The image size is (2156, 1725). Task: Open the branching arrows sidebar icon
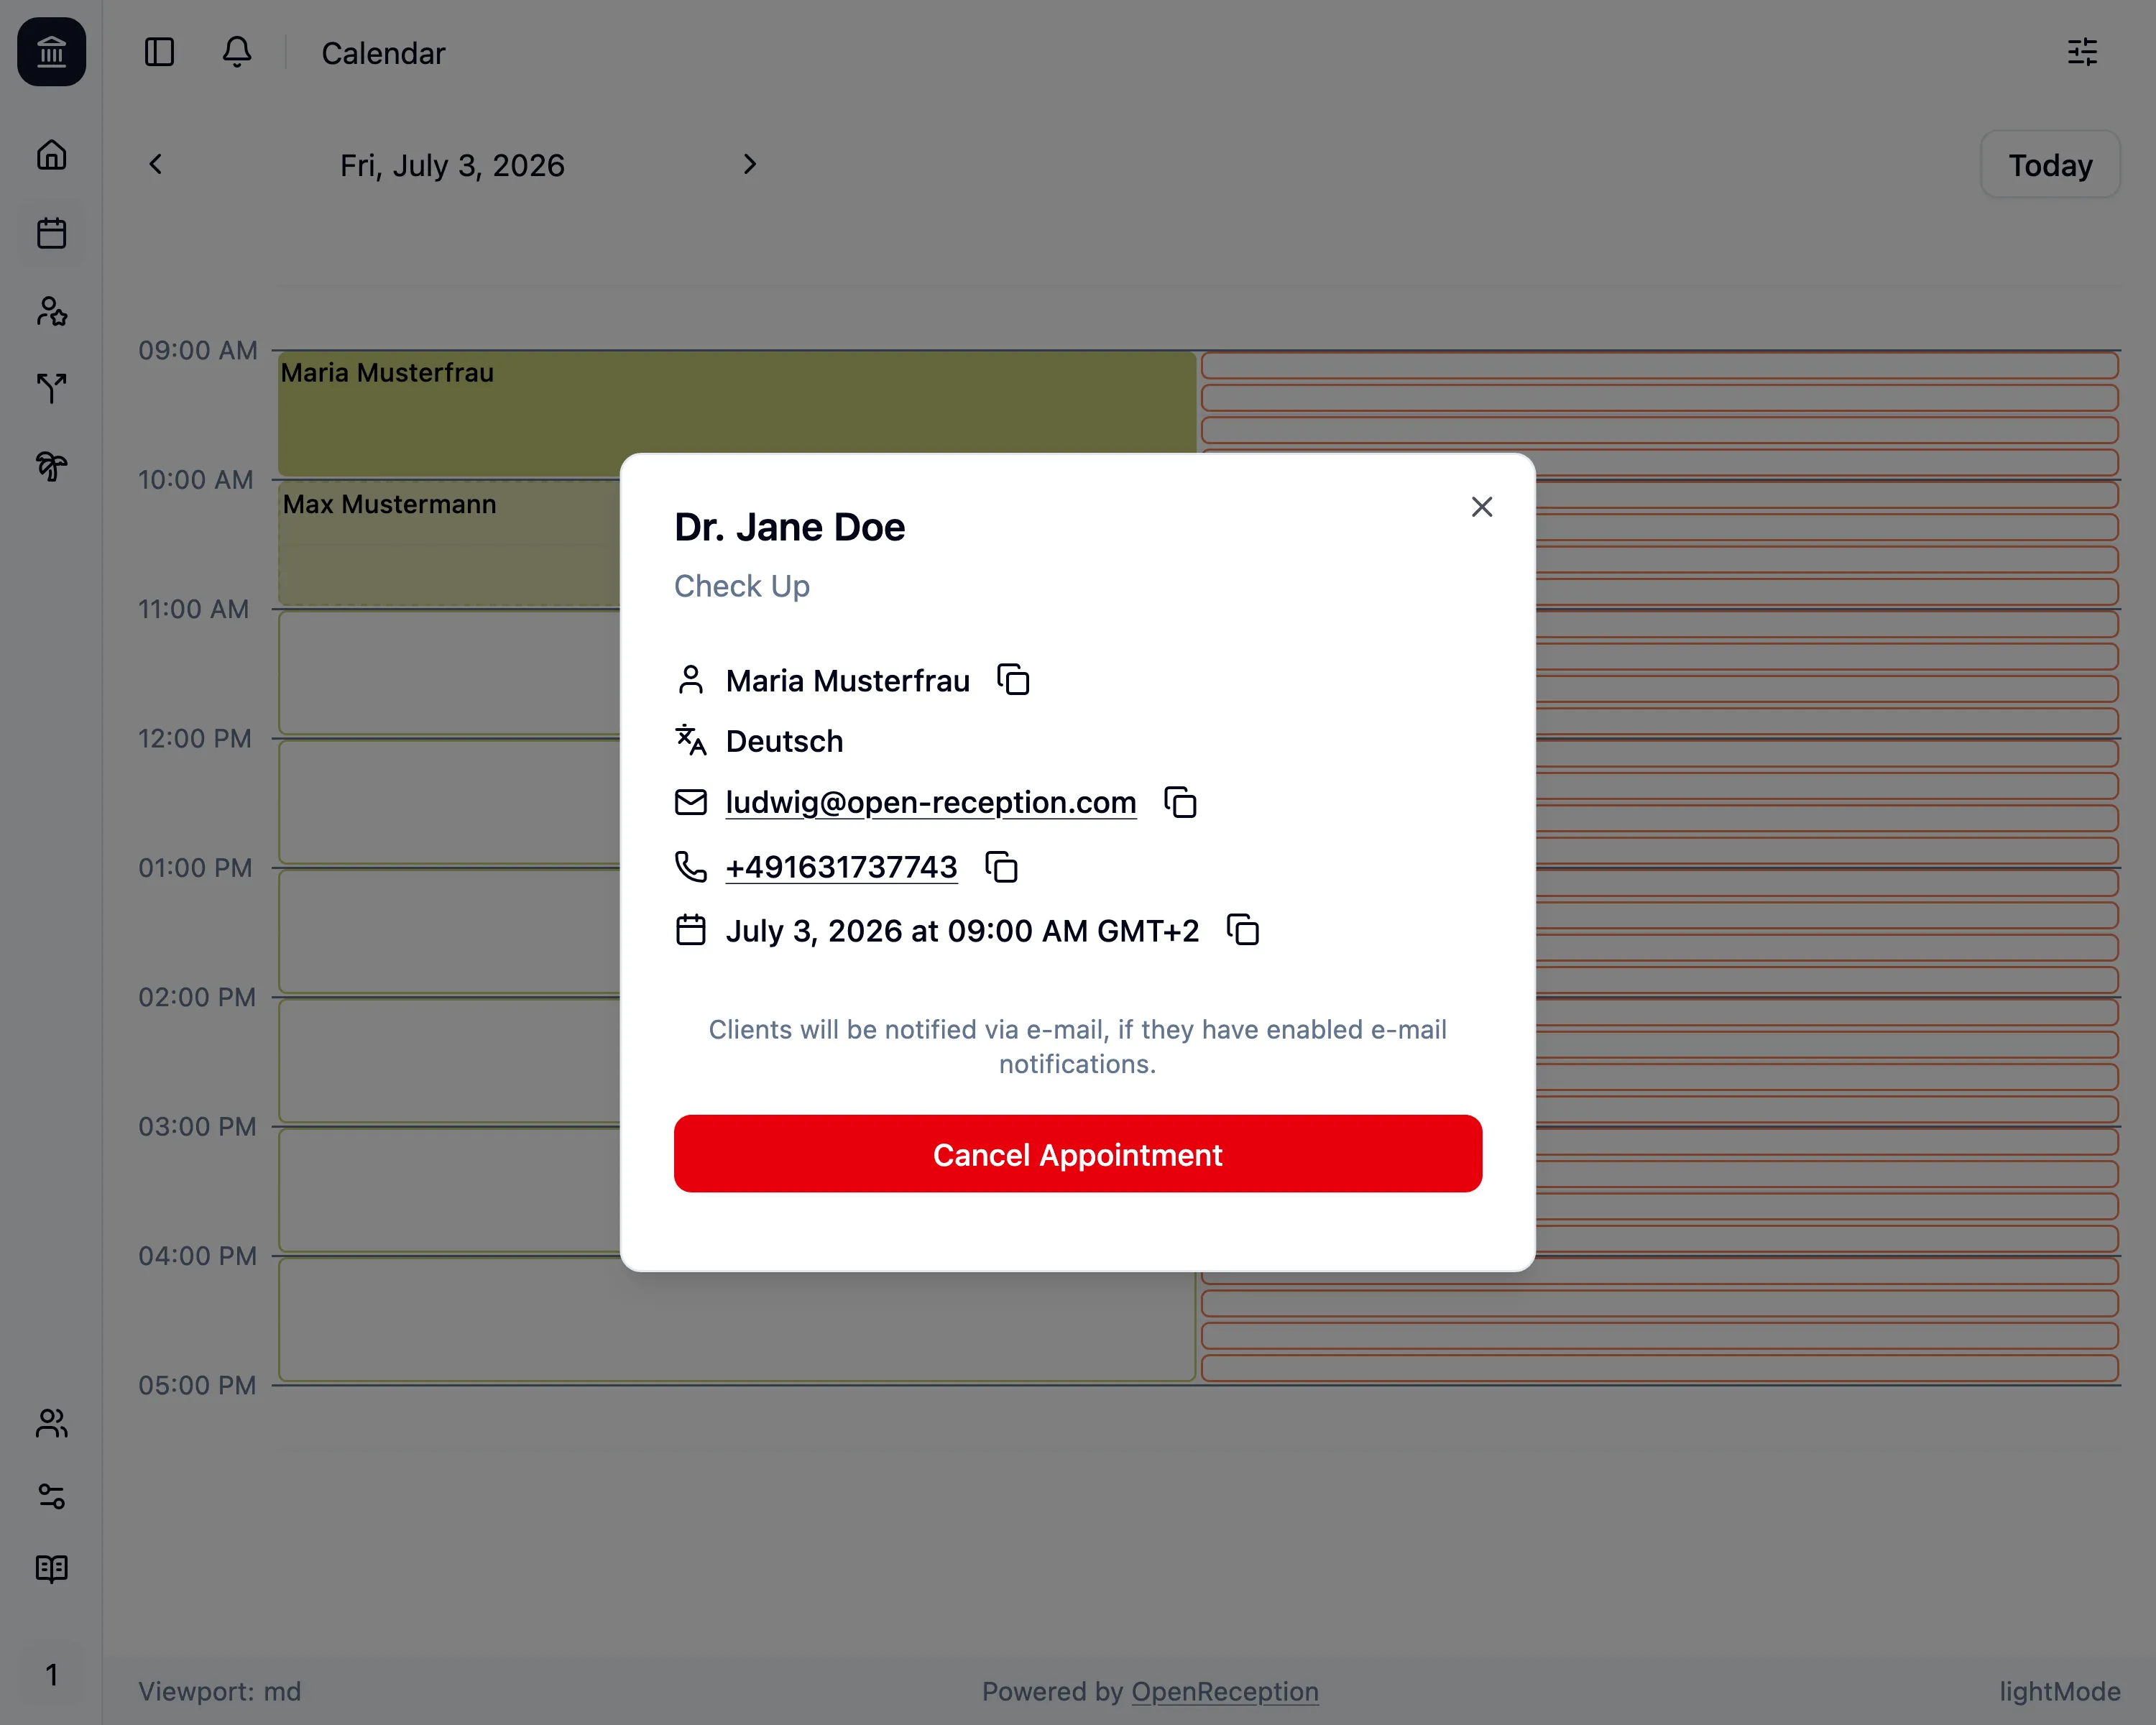pos(52,388)
